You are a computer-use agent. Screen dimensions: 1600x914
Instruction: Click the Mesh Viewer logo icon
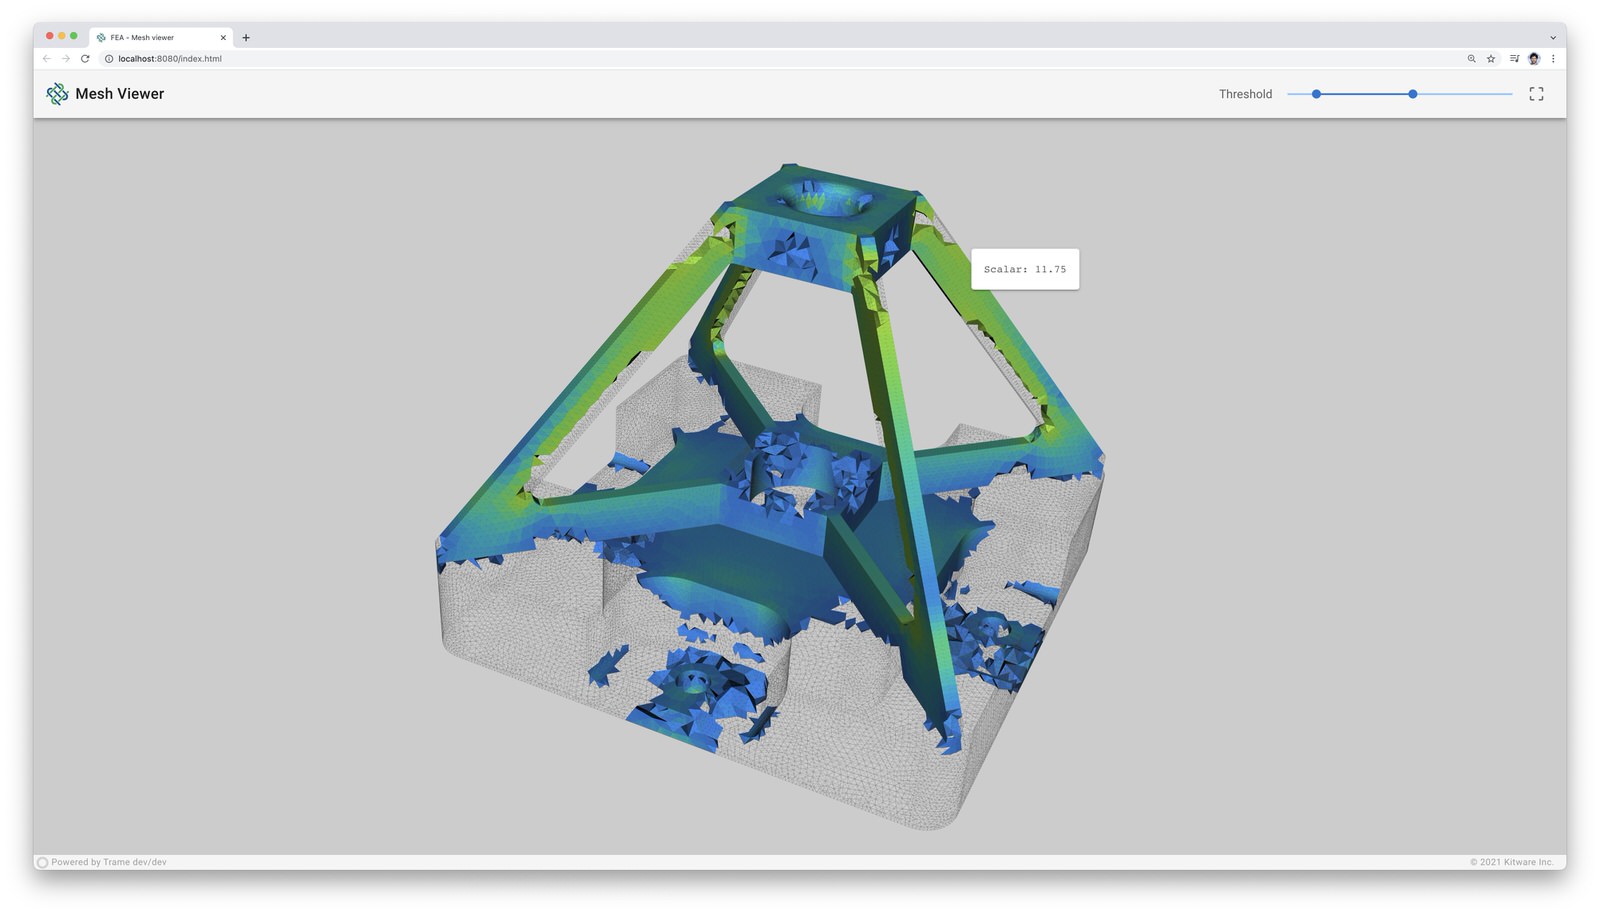57,94
